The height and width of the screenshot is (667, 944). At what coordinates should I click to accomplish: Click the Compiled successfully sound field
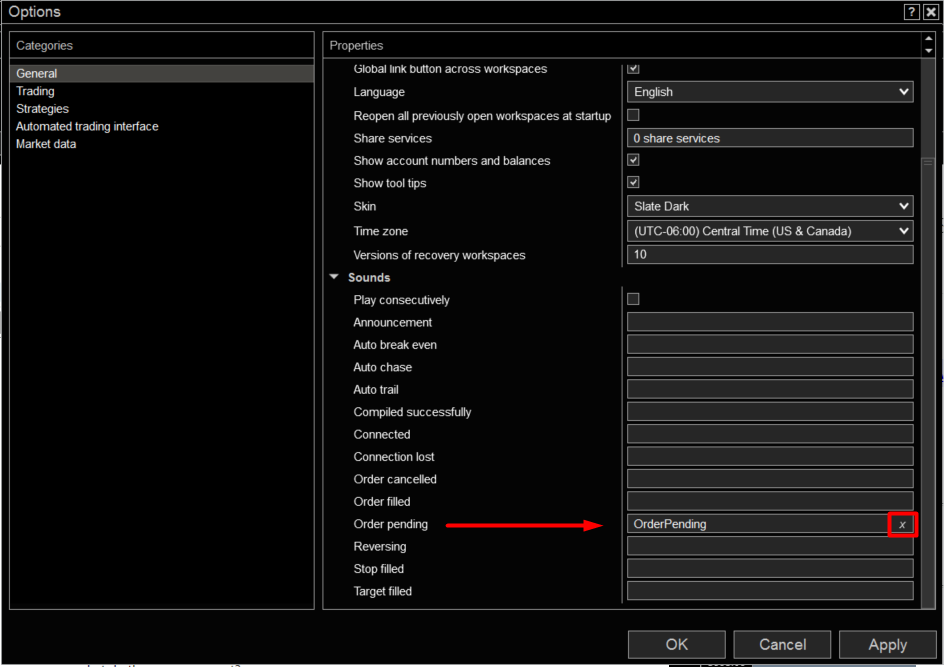tap(770, 411)
